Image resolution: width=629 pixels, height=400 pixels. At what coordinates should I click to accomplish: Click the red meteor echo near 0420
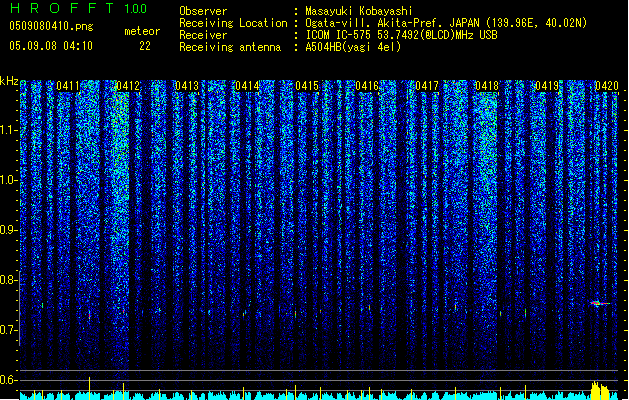(x=600, y=303)
